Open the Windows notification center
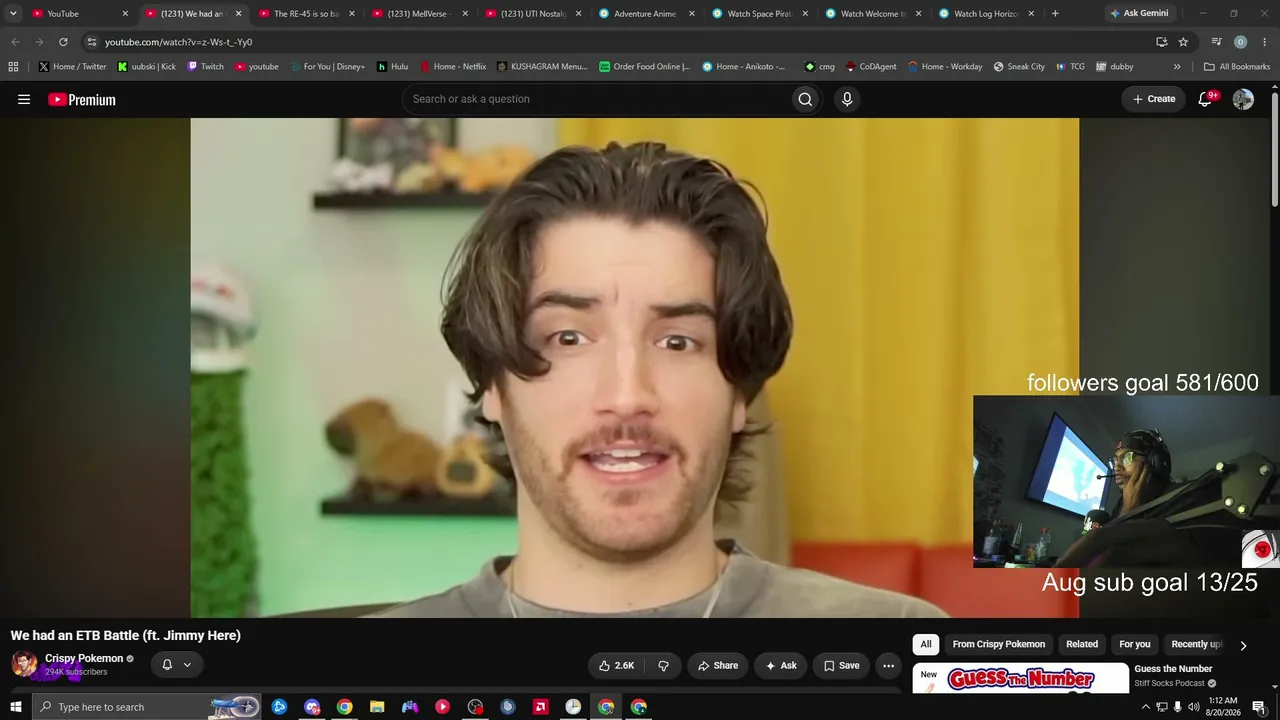Viewport: 1280px width, 720px height. (x=1259, y=707)
